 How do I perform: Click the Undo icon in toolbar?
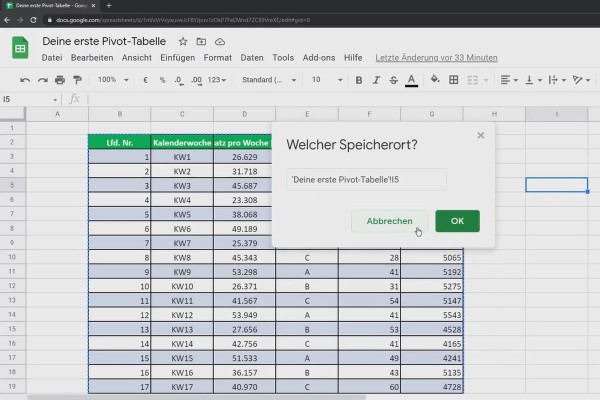point(25,80)
